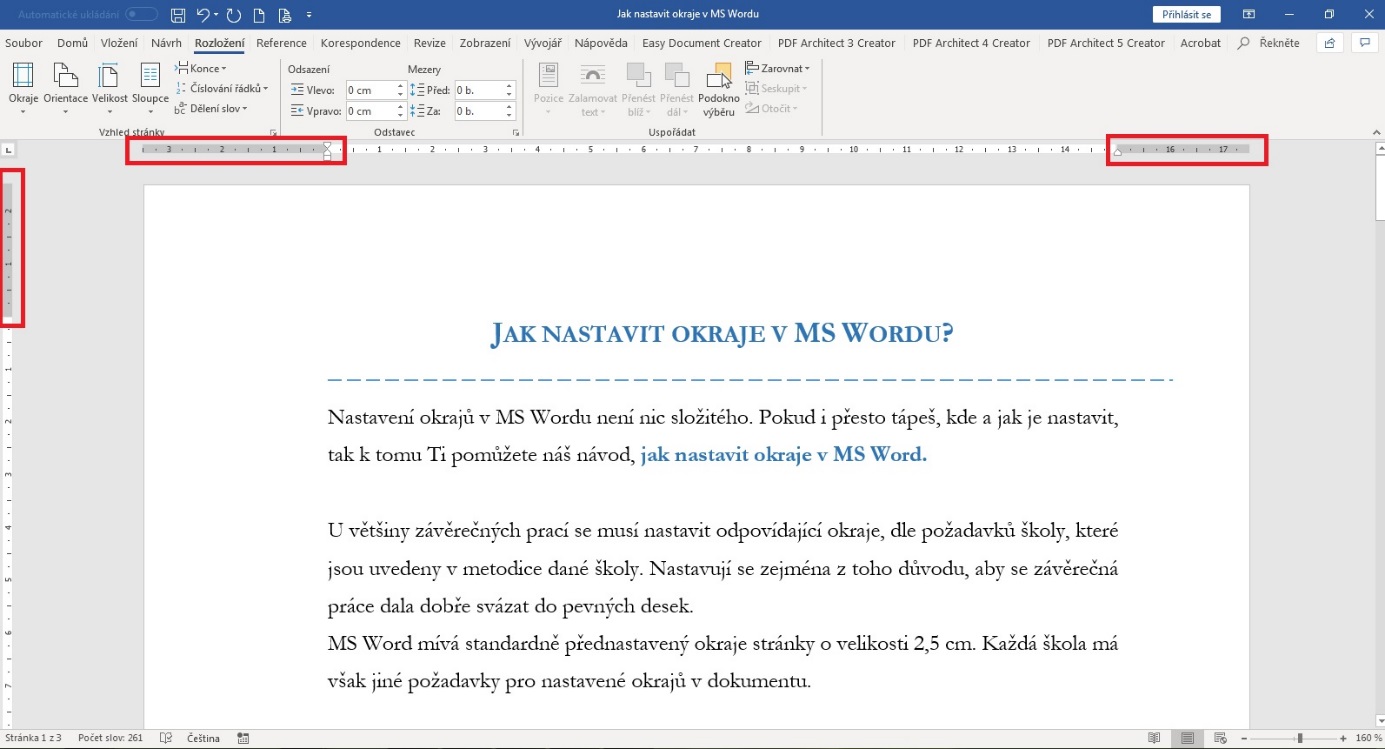Click the Řekněte search magnifier

(x=1244, y=43)
